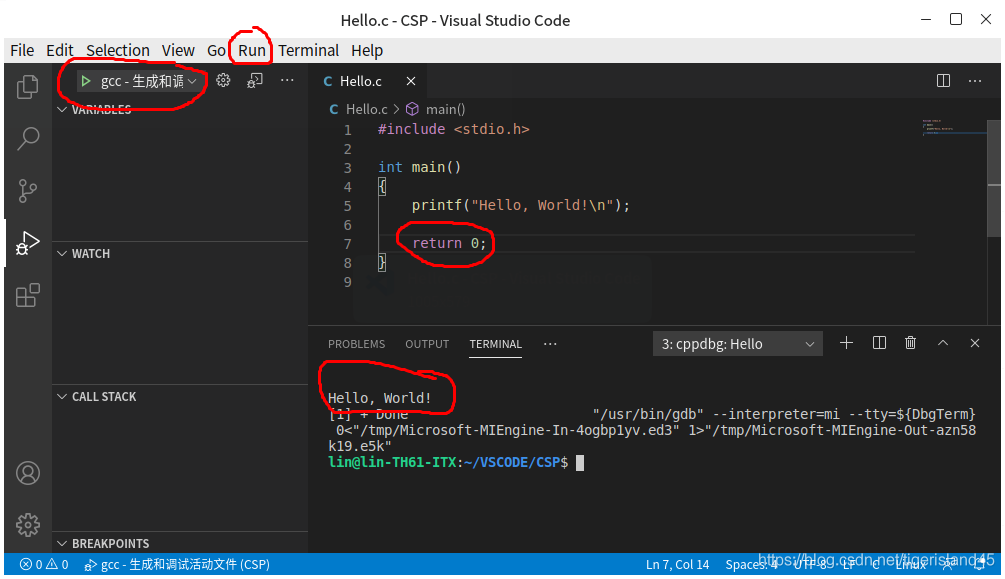Split the editor to the right
Viewport: 1005px width, 579px height.
943,81
